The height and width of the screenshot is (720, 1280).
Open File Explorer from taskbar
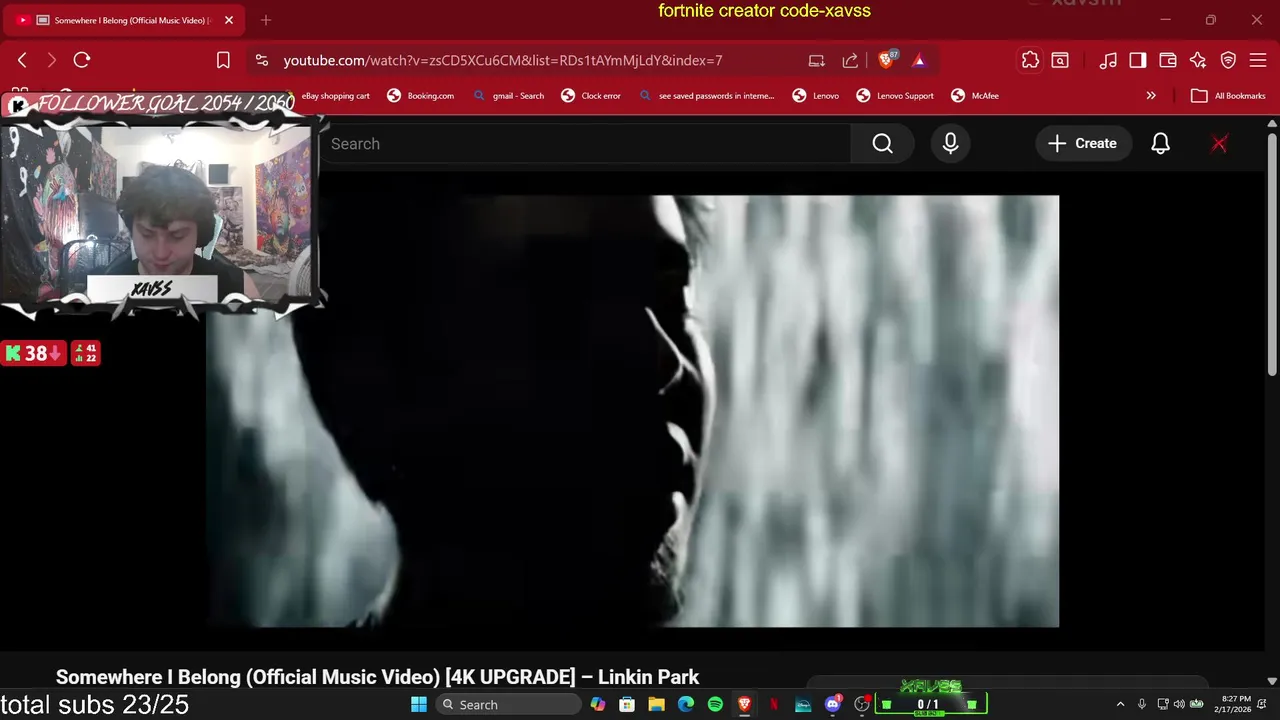click(x=656, y=705)
